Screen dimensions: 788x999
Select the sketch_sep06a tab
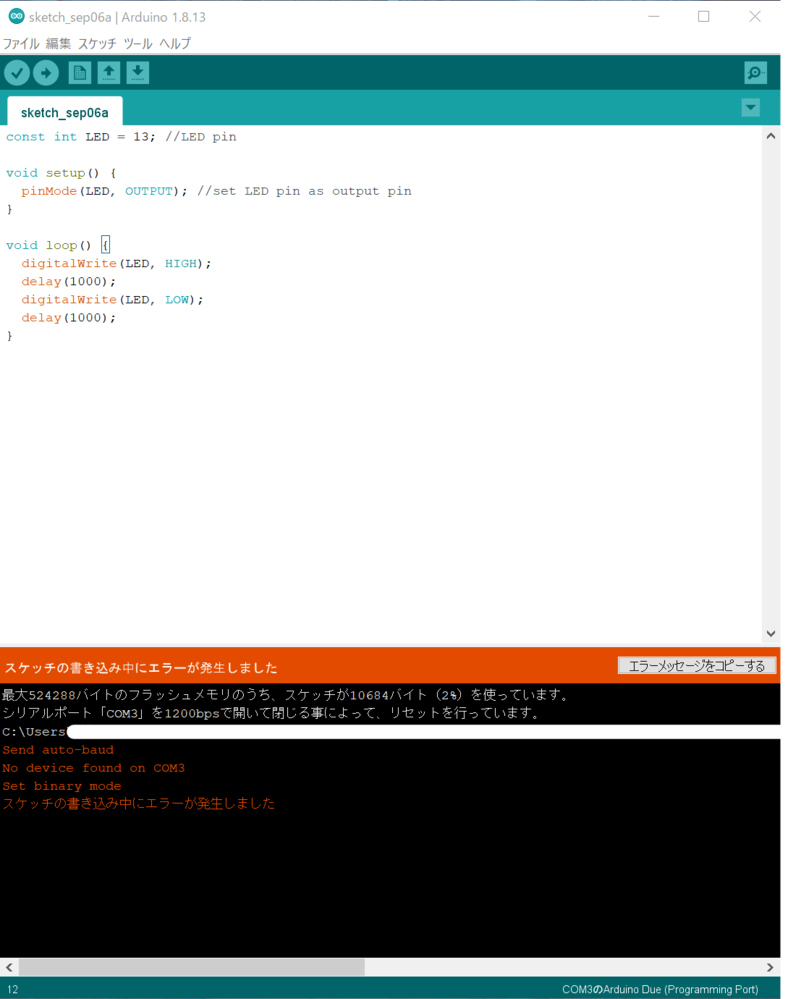click(65, 113)
